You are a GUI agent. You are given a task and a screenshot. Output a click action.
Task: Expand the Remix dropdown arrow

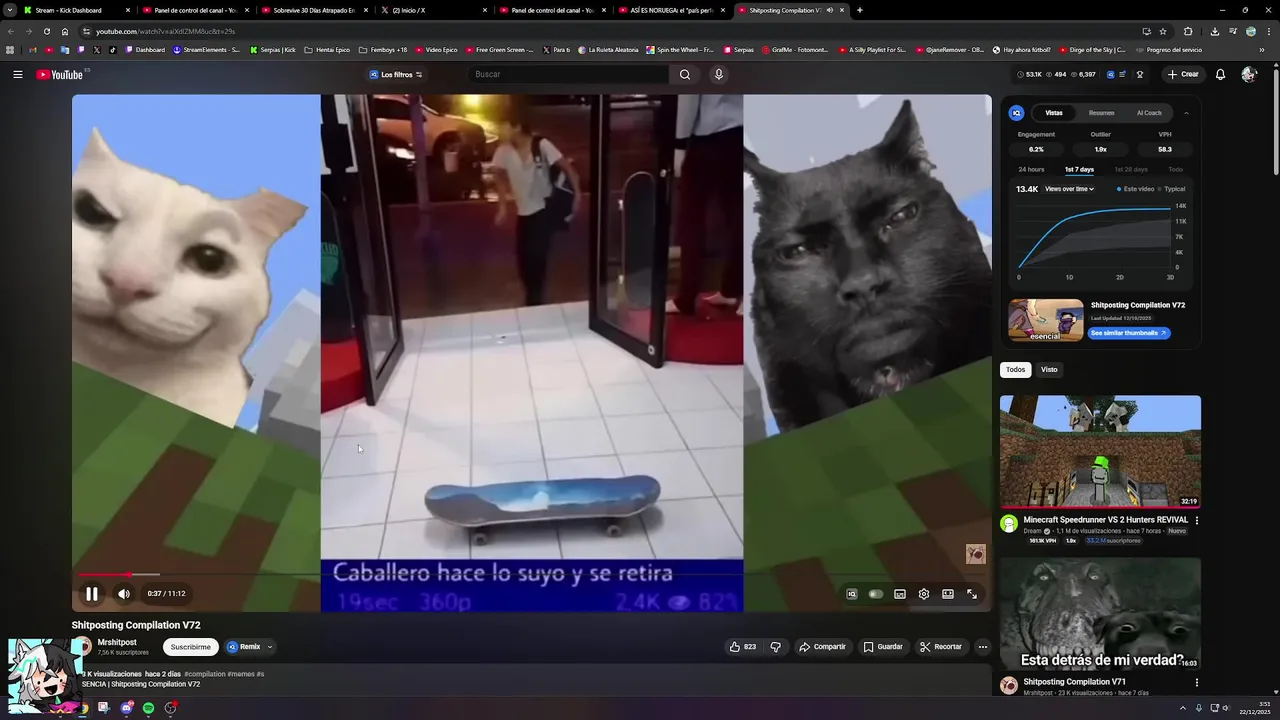270,647
